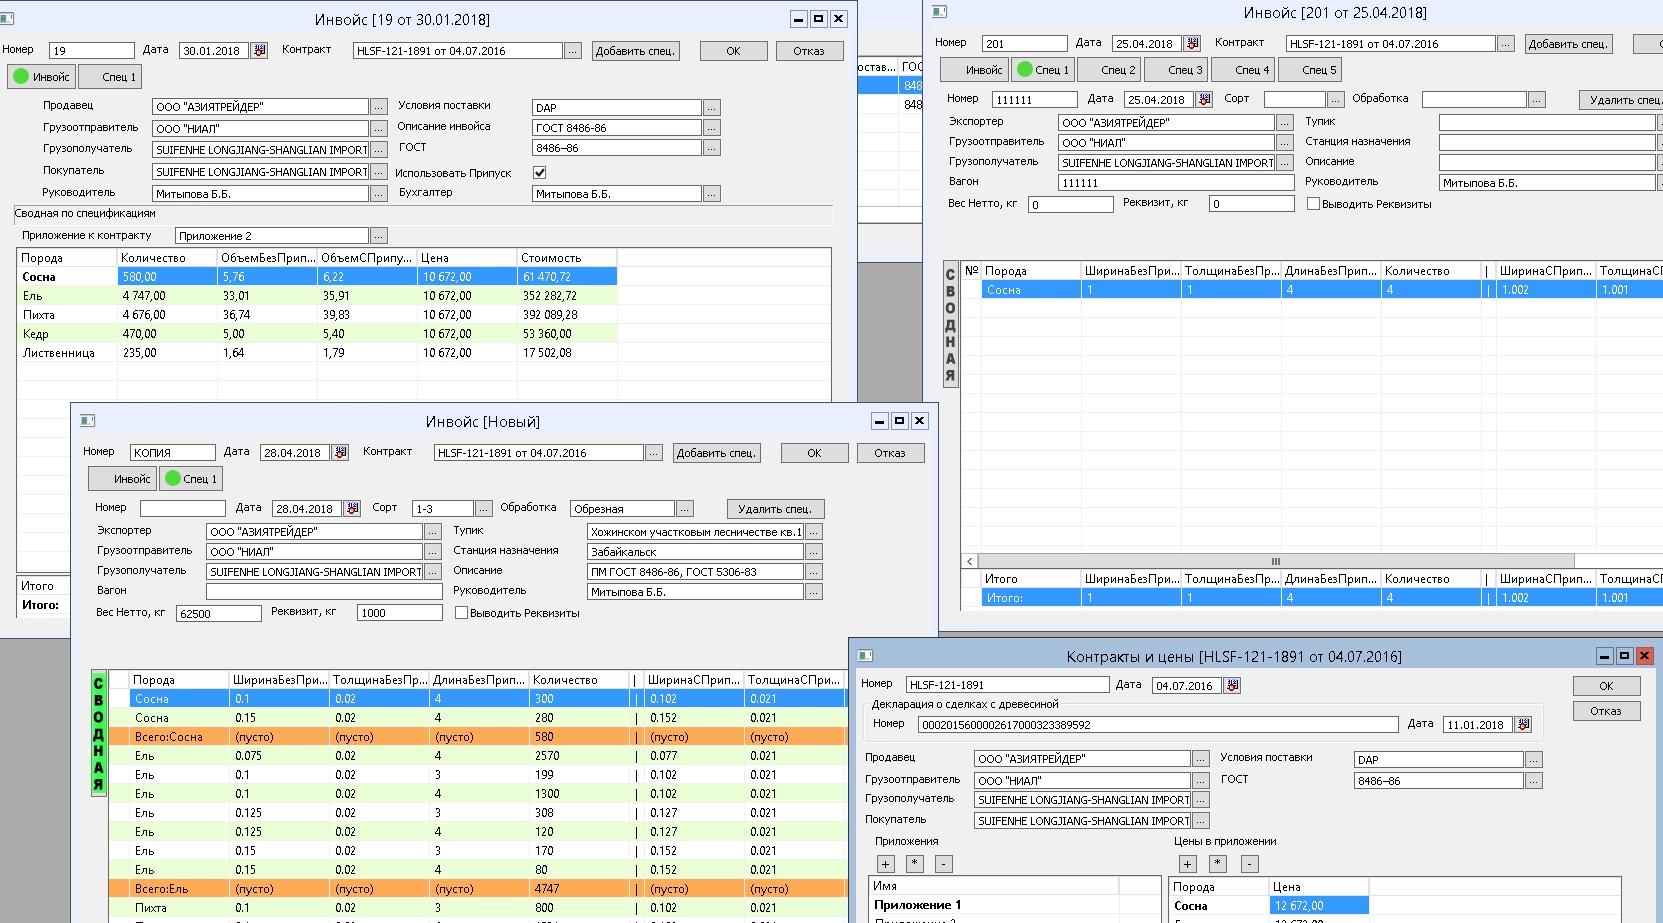Open calendar for contract date 04.07.2016

pos(1232,686)
